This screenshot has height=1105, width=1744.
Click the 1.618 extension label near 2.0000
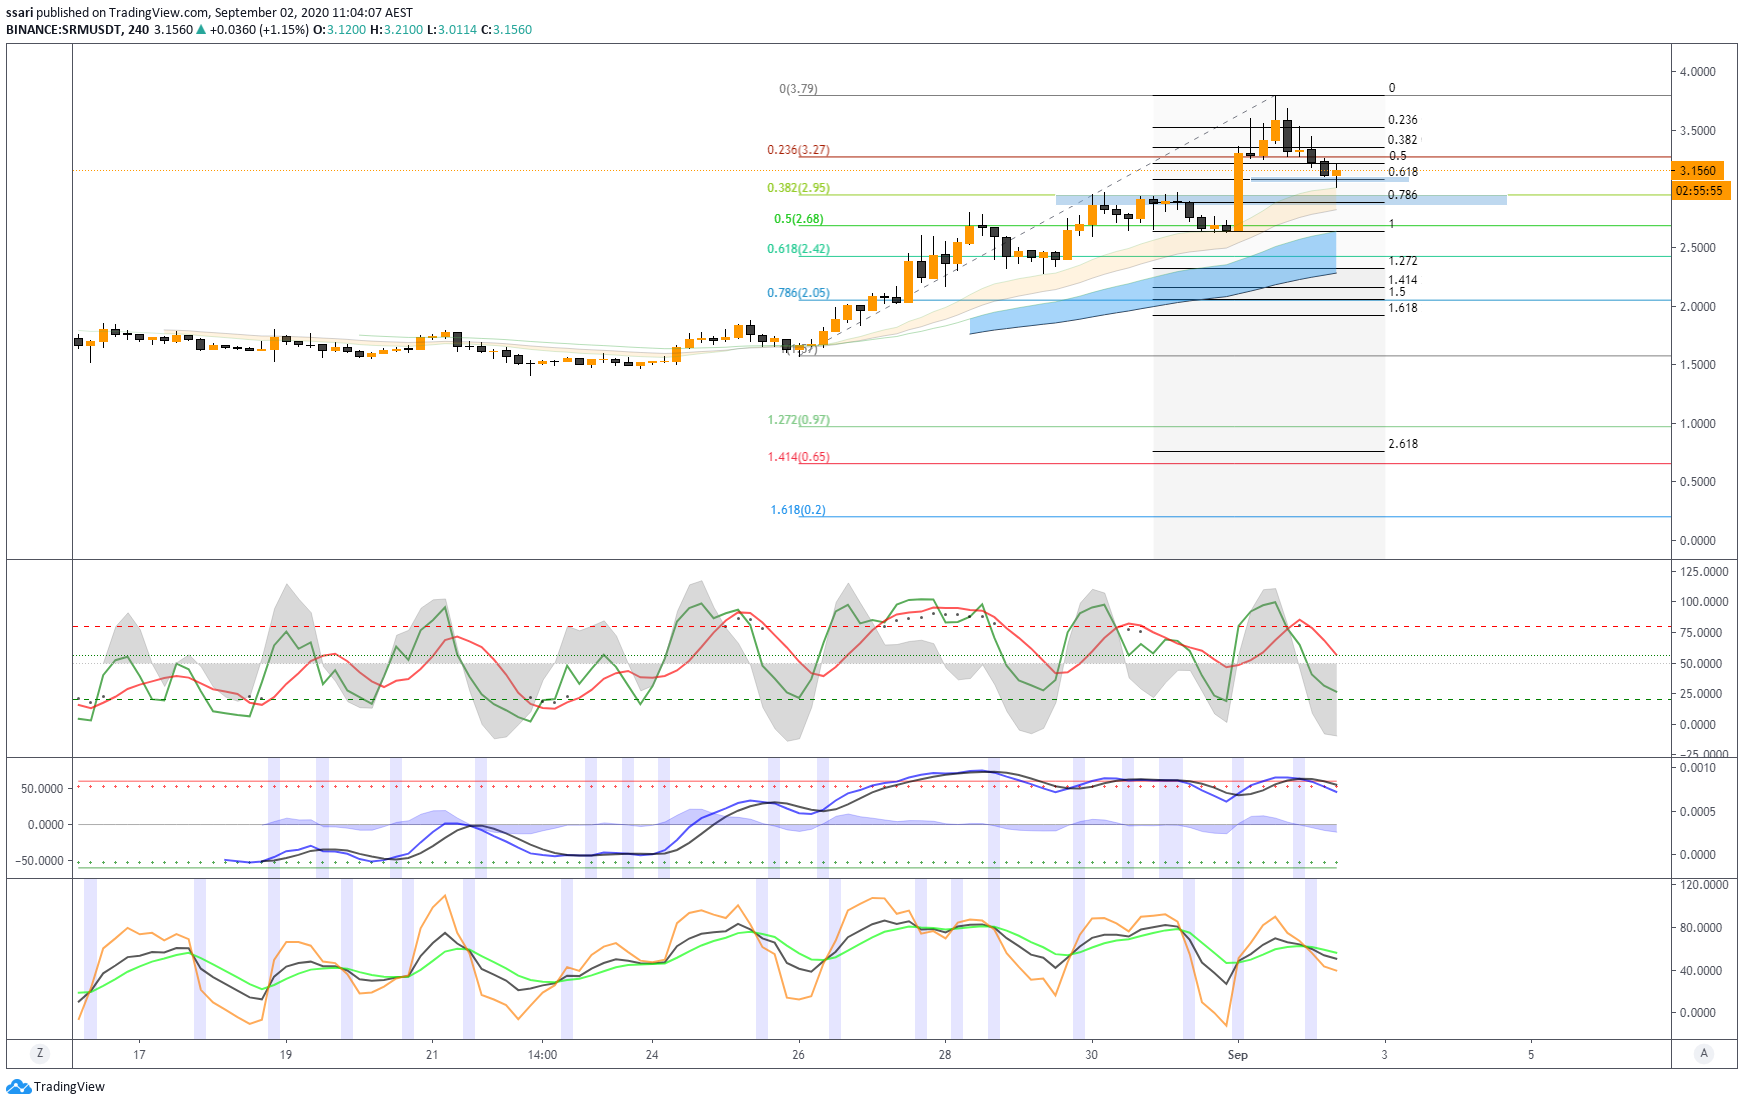(x=1403, y=308)
